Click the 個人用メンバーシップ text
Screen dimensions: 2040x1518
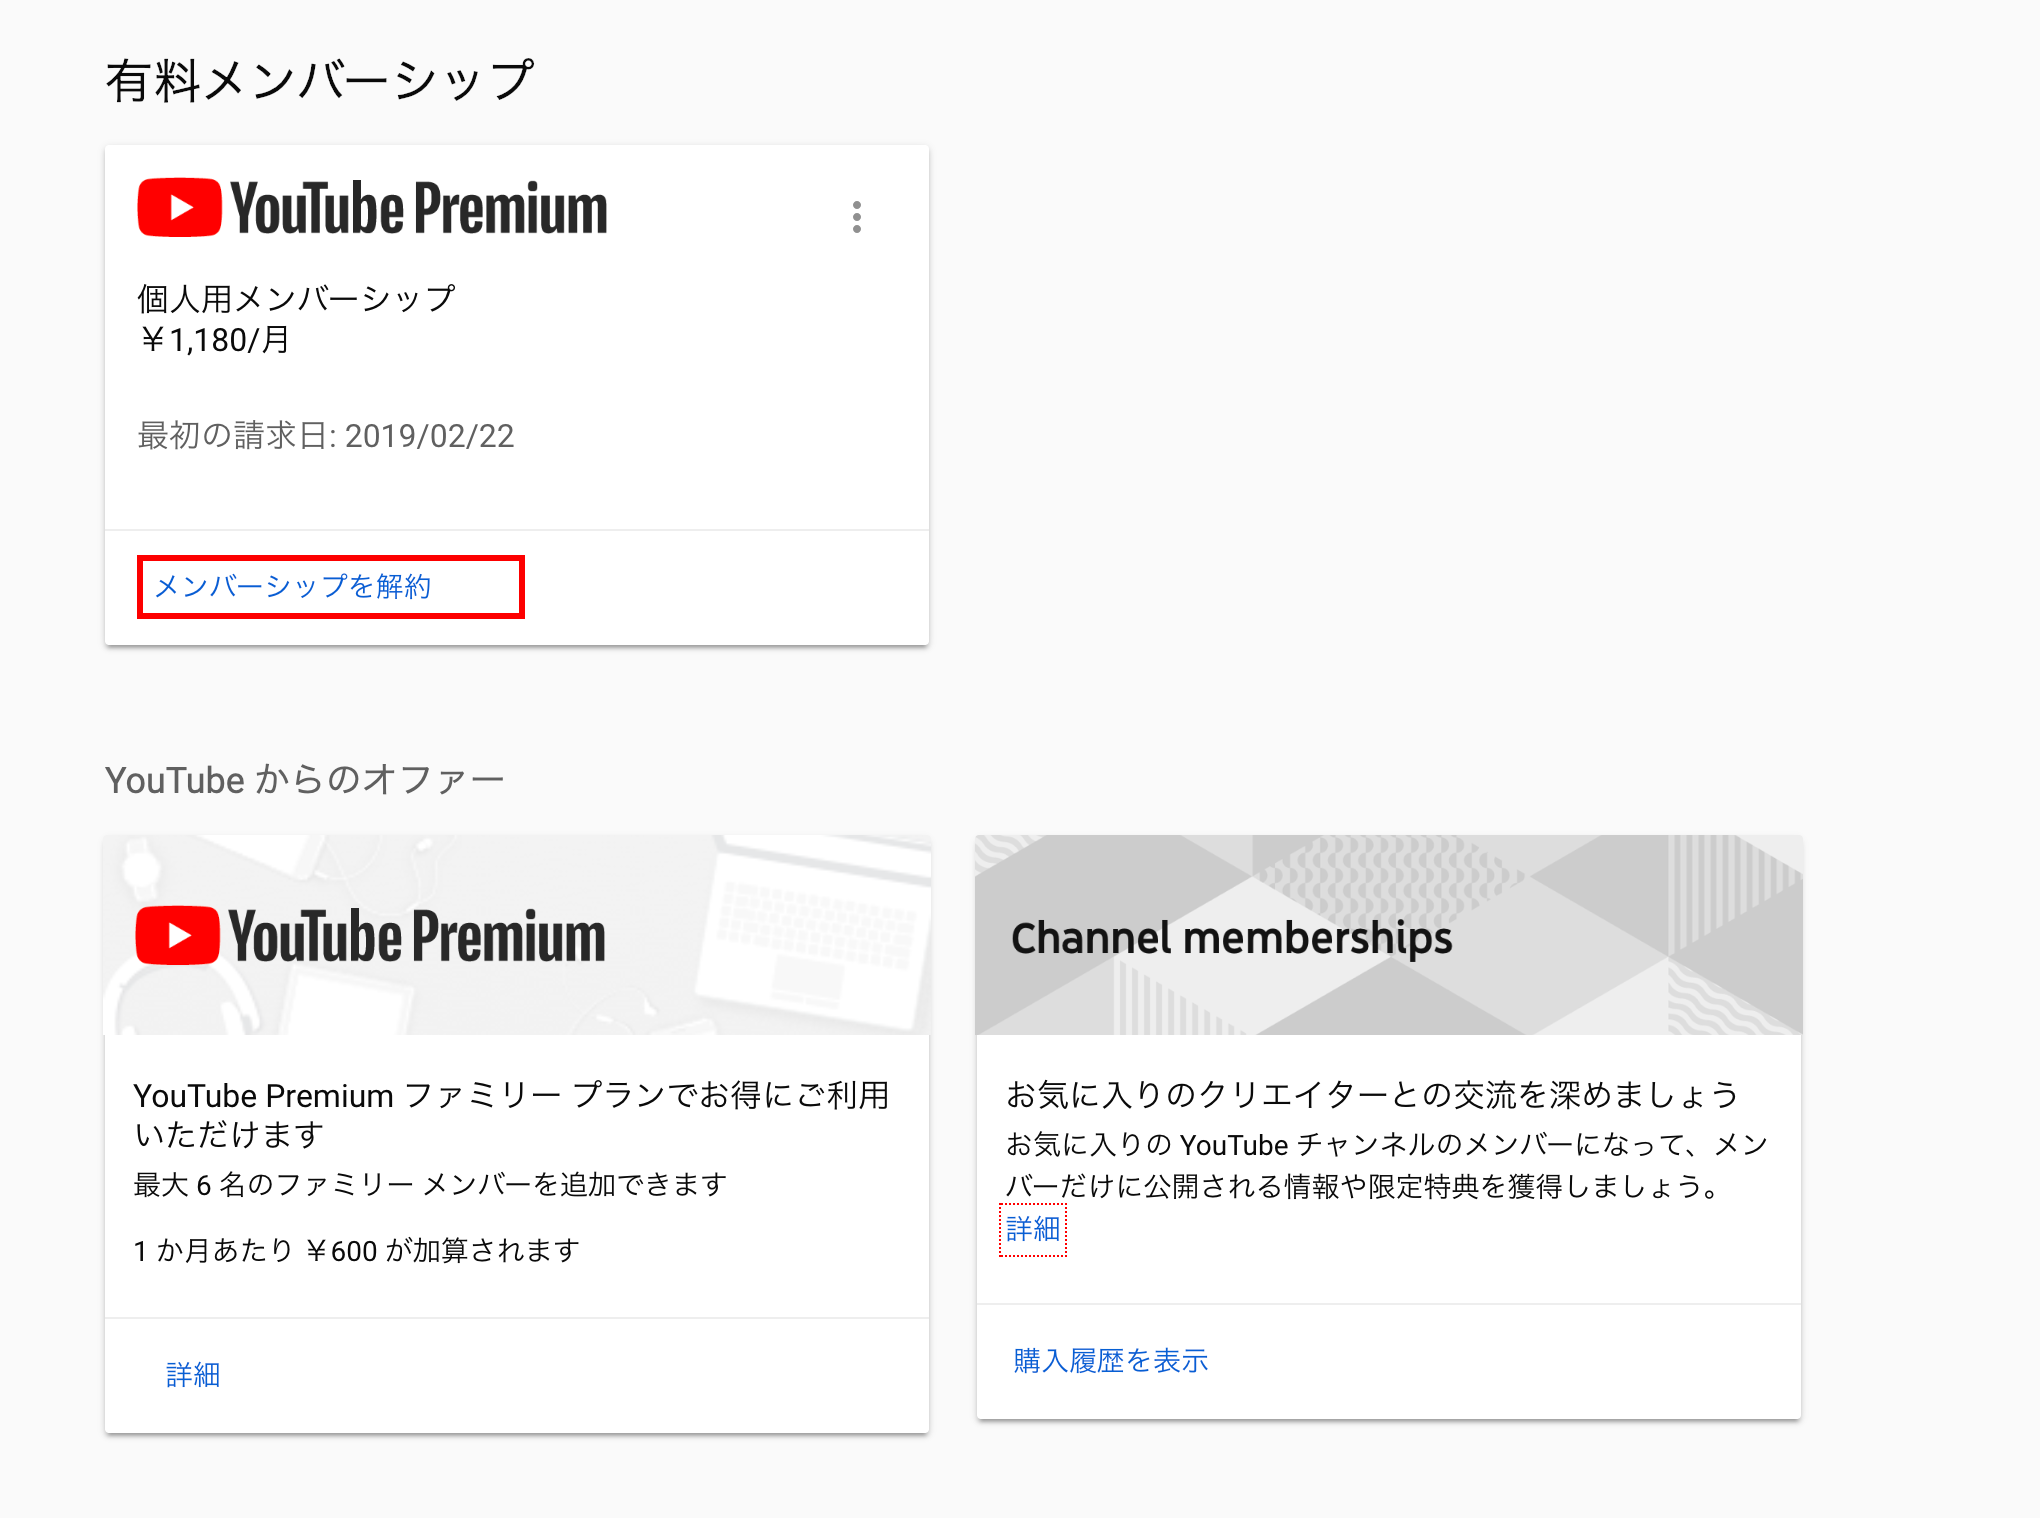(296, 298)
